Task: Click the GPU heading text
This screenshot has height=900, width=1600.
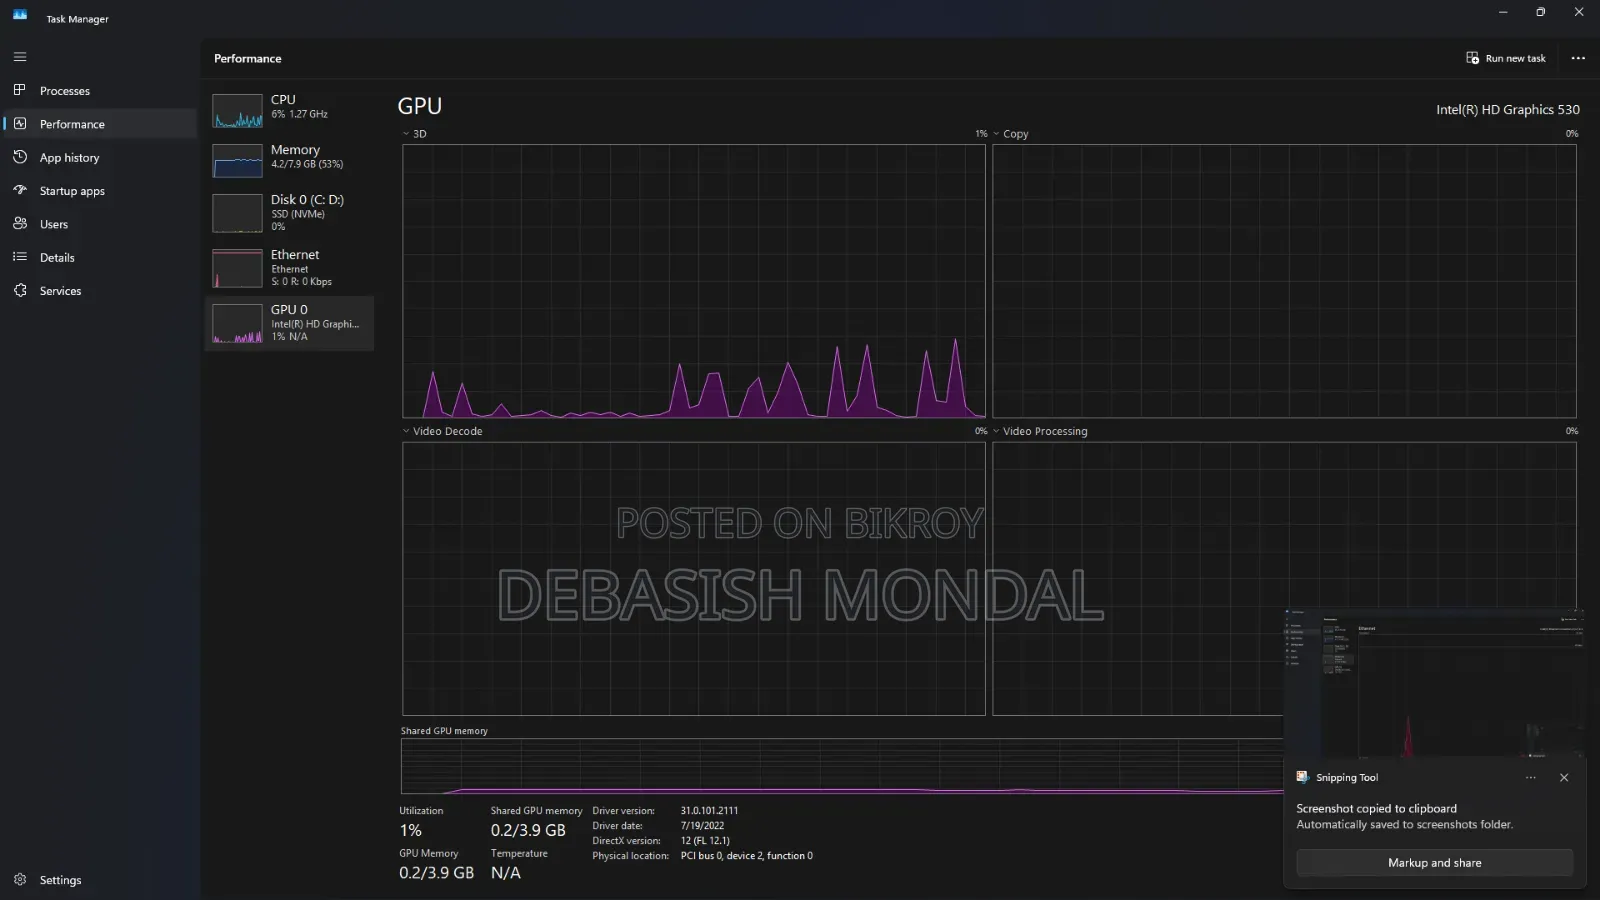Action: tap(420, 106)
